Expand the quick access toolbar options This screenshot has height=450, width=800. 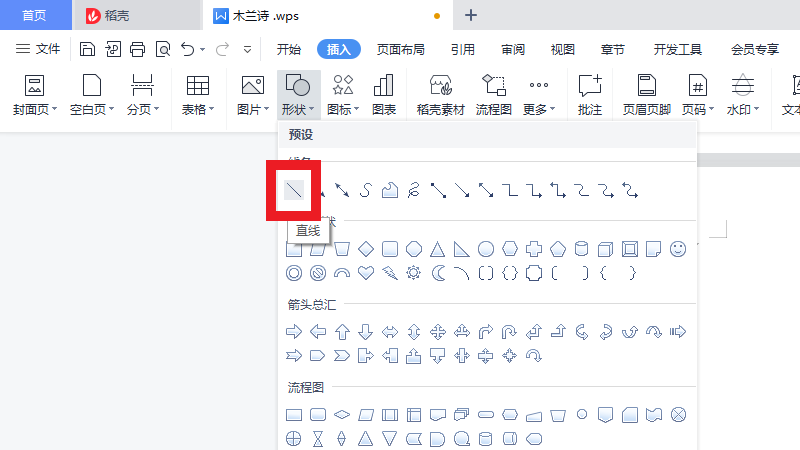[x=247, y=49]
